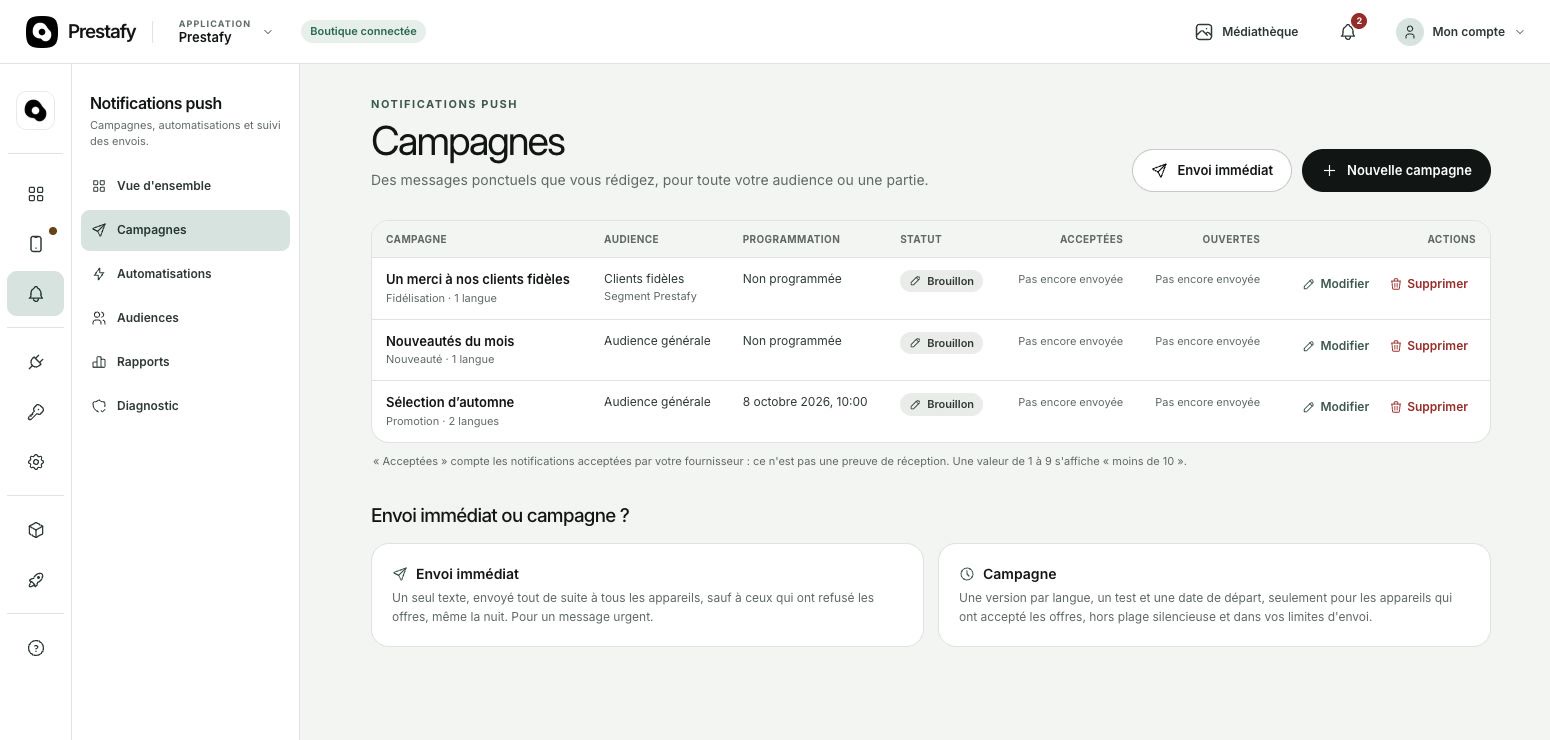Viewport: 1550px width, 740px height.
Task: Open the mobile phone icon in the rail
Action: pyautogui.click(x=36, y=244)
